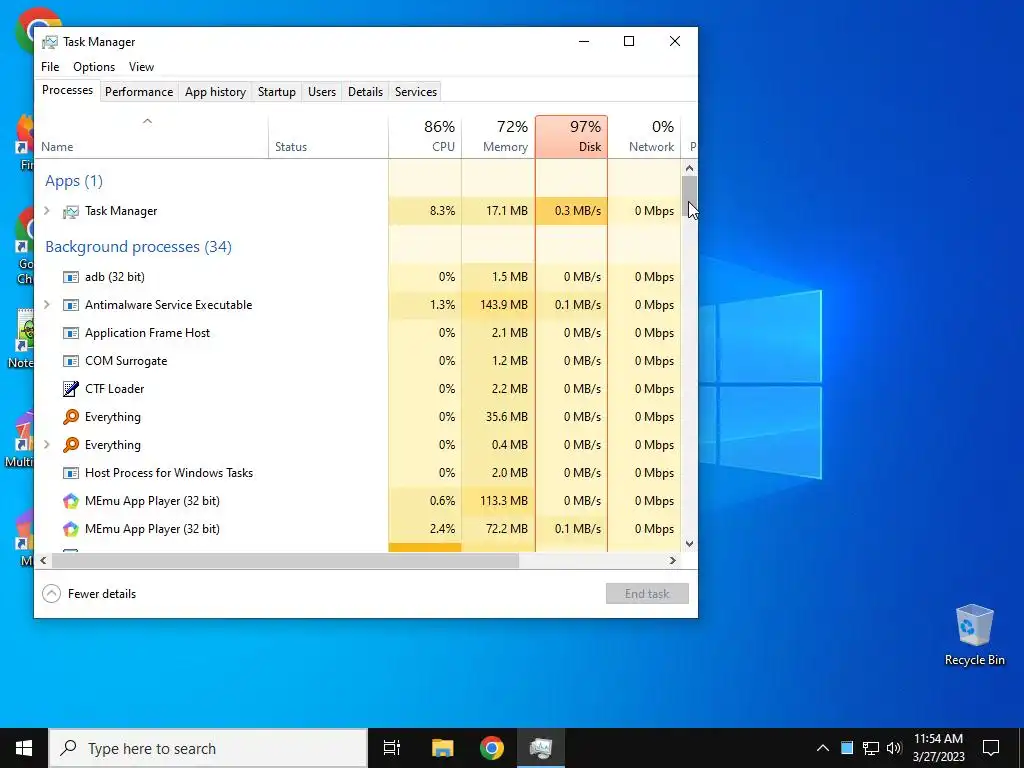The image size is (1024, 768).
Task: Open the Windows Start menu
Action: pyautogui.click(x=24, y=748)
